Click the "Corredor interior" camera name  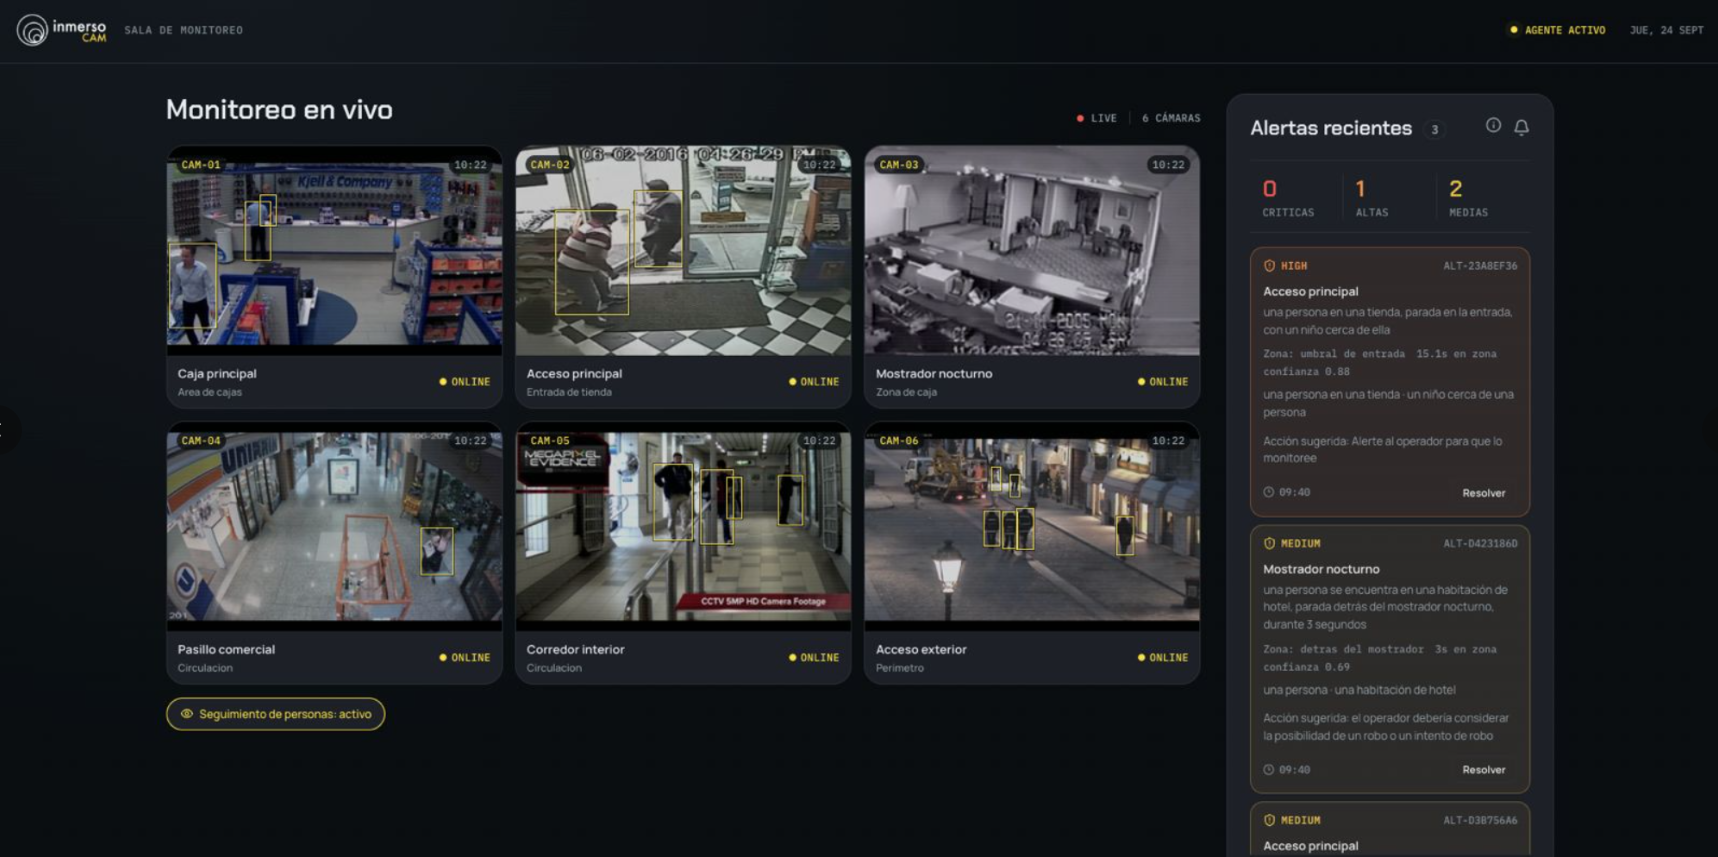click(x=575, y=649)
